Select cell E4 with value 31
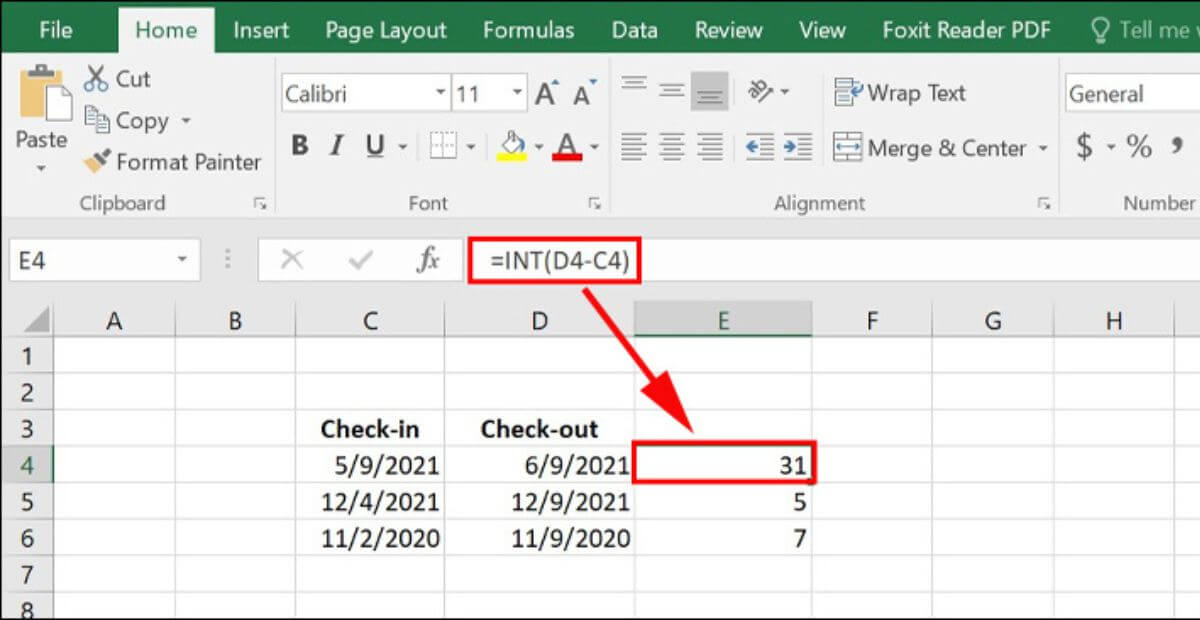The image size is (1200, 620). point(723,466)
